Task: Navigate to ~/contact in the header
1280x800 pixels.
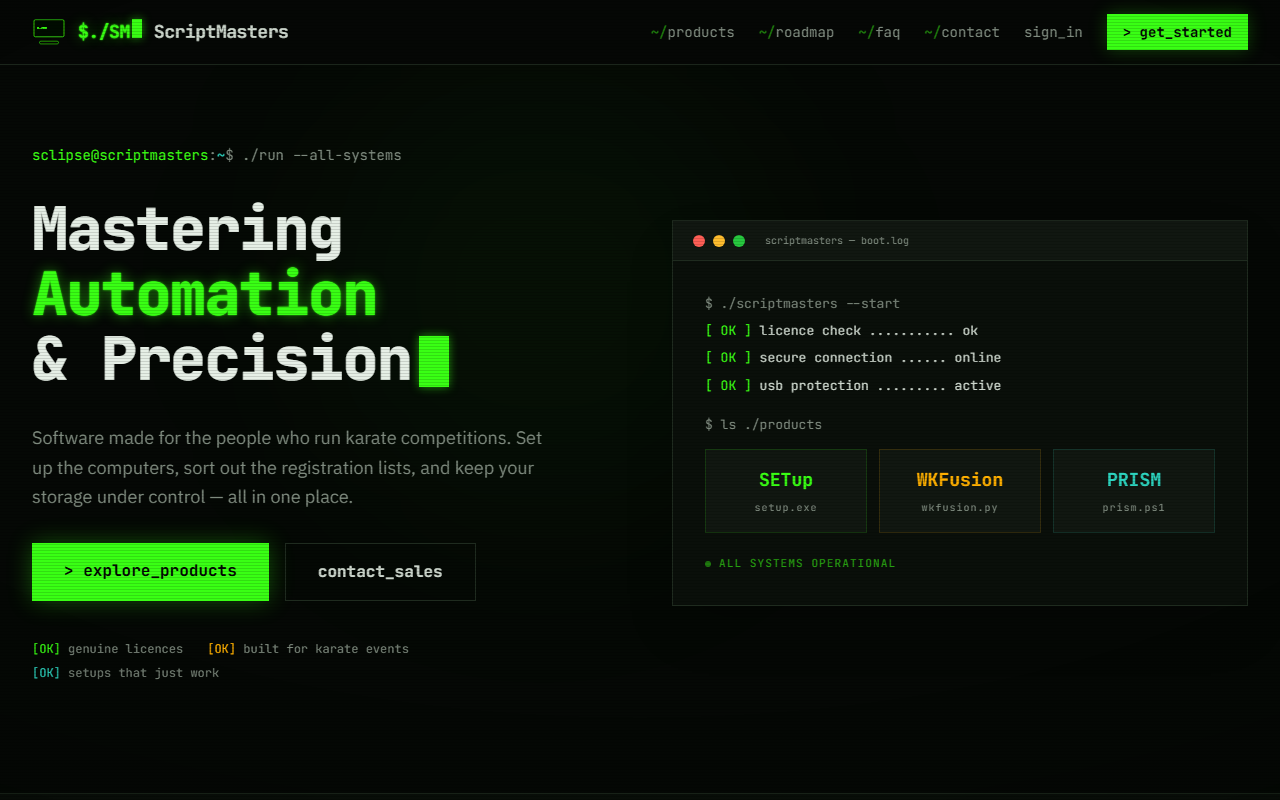Action: 962,32
